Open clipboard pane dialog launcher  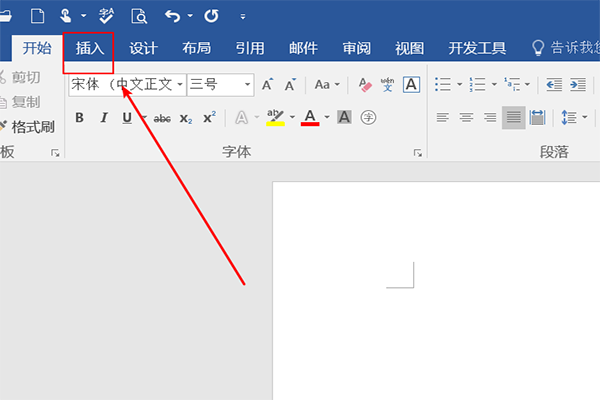coord(55,153)
